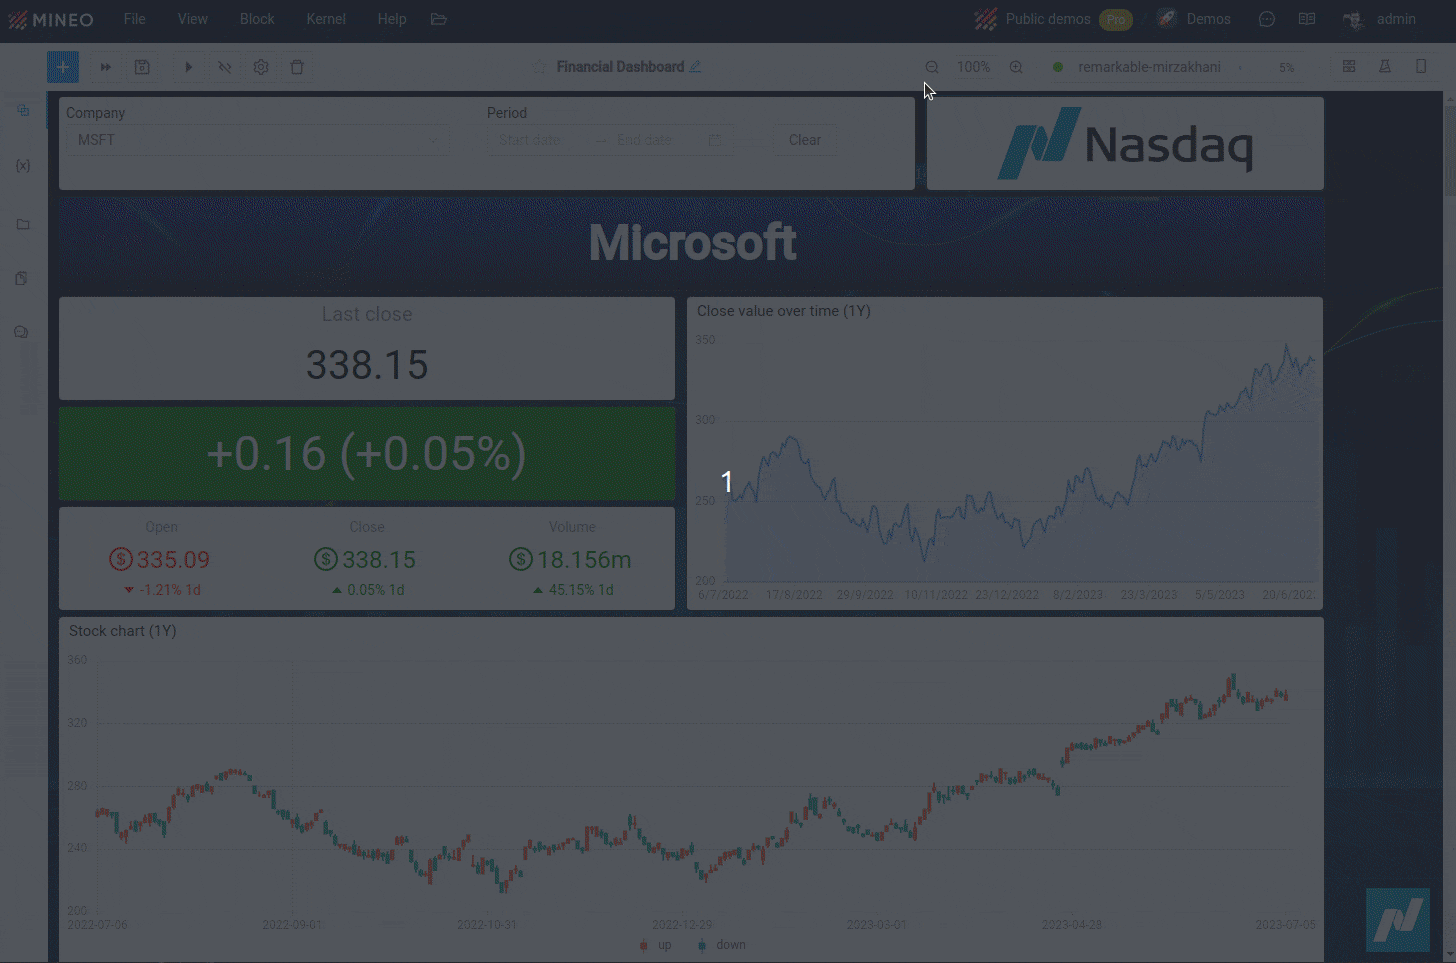Switch to mobile preview using the phone icon
Image resolution: width=1456 pixels, height=963 pixels.
pyautogui.click(x=1421, y=67)
